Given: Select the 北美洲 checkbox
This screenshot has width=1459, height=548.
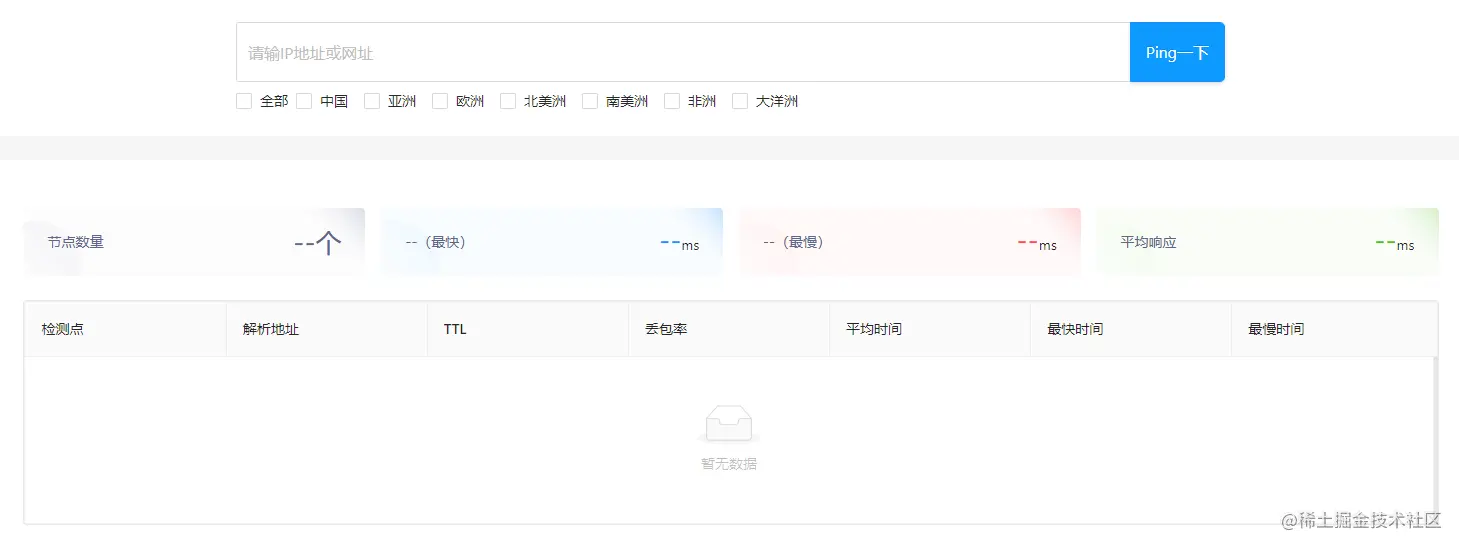Looking at the screenshot, I should coord(508,101).
